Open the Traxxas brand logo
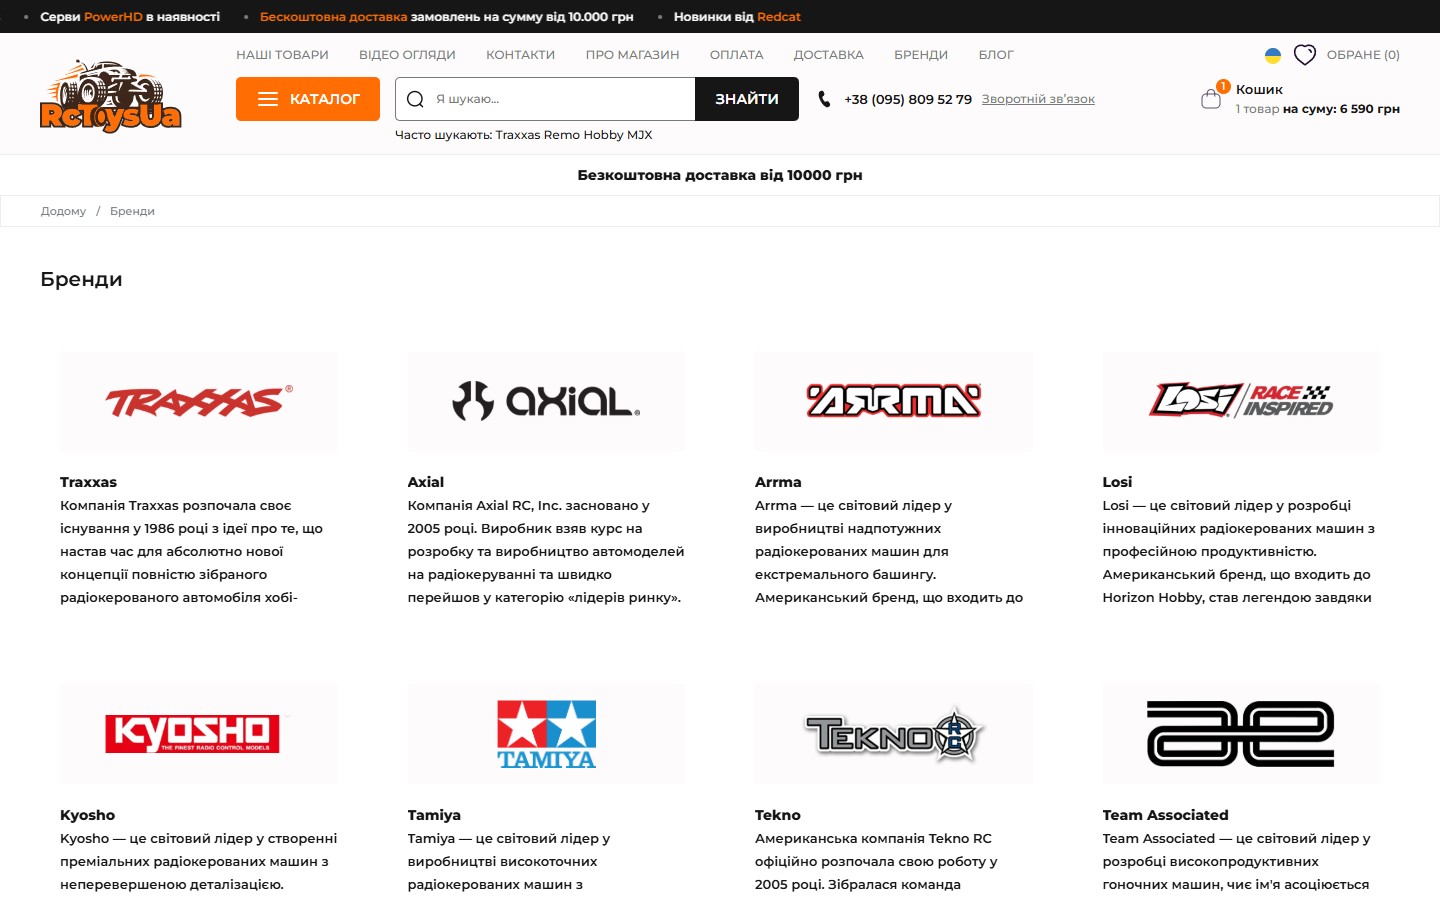Viewport: 1440px width, 900px height. pos(199,402)
